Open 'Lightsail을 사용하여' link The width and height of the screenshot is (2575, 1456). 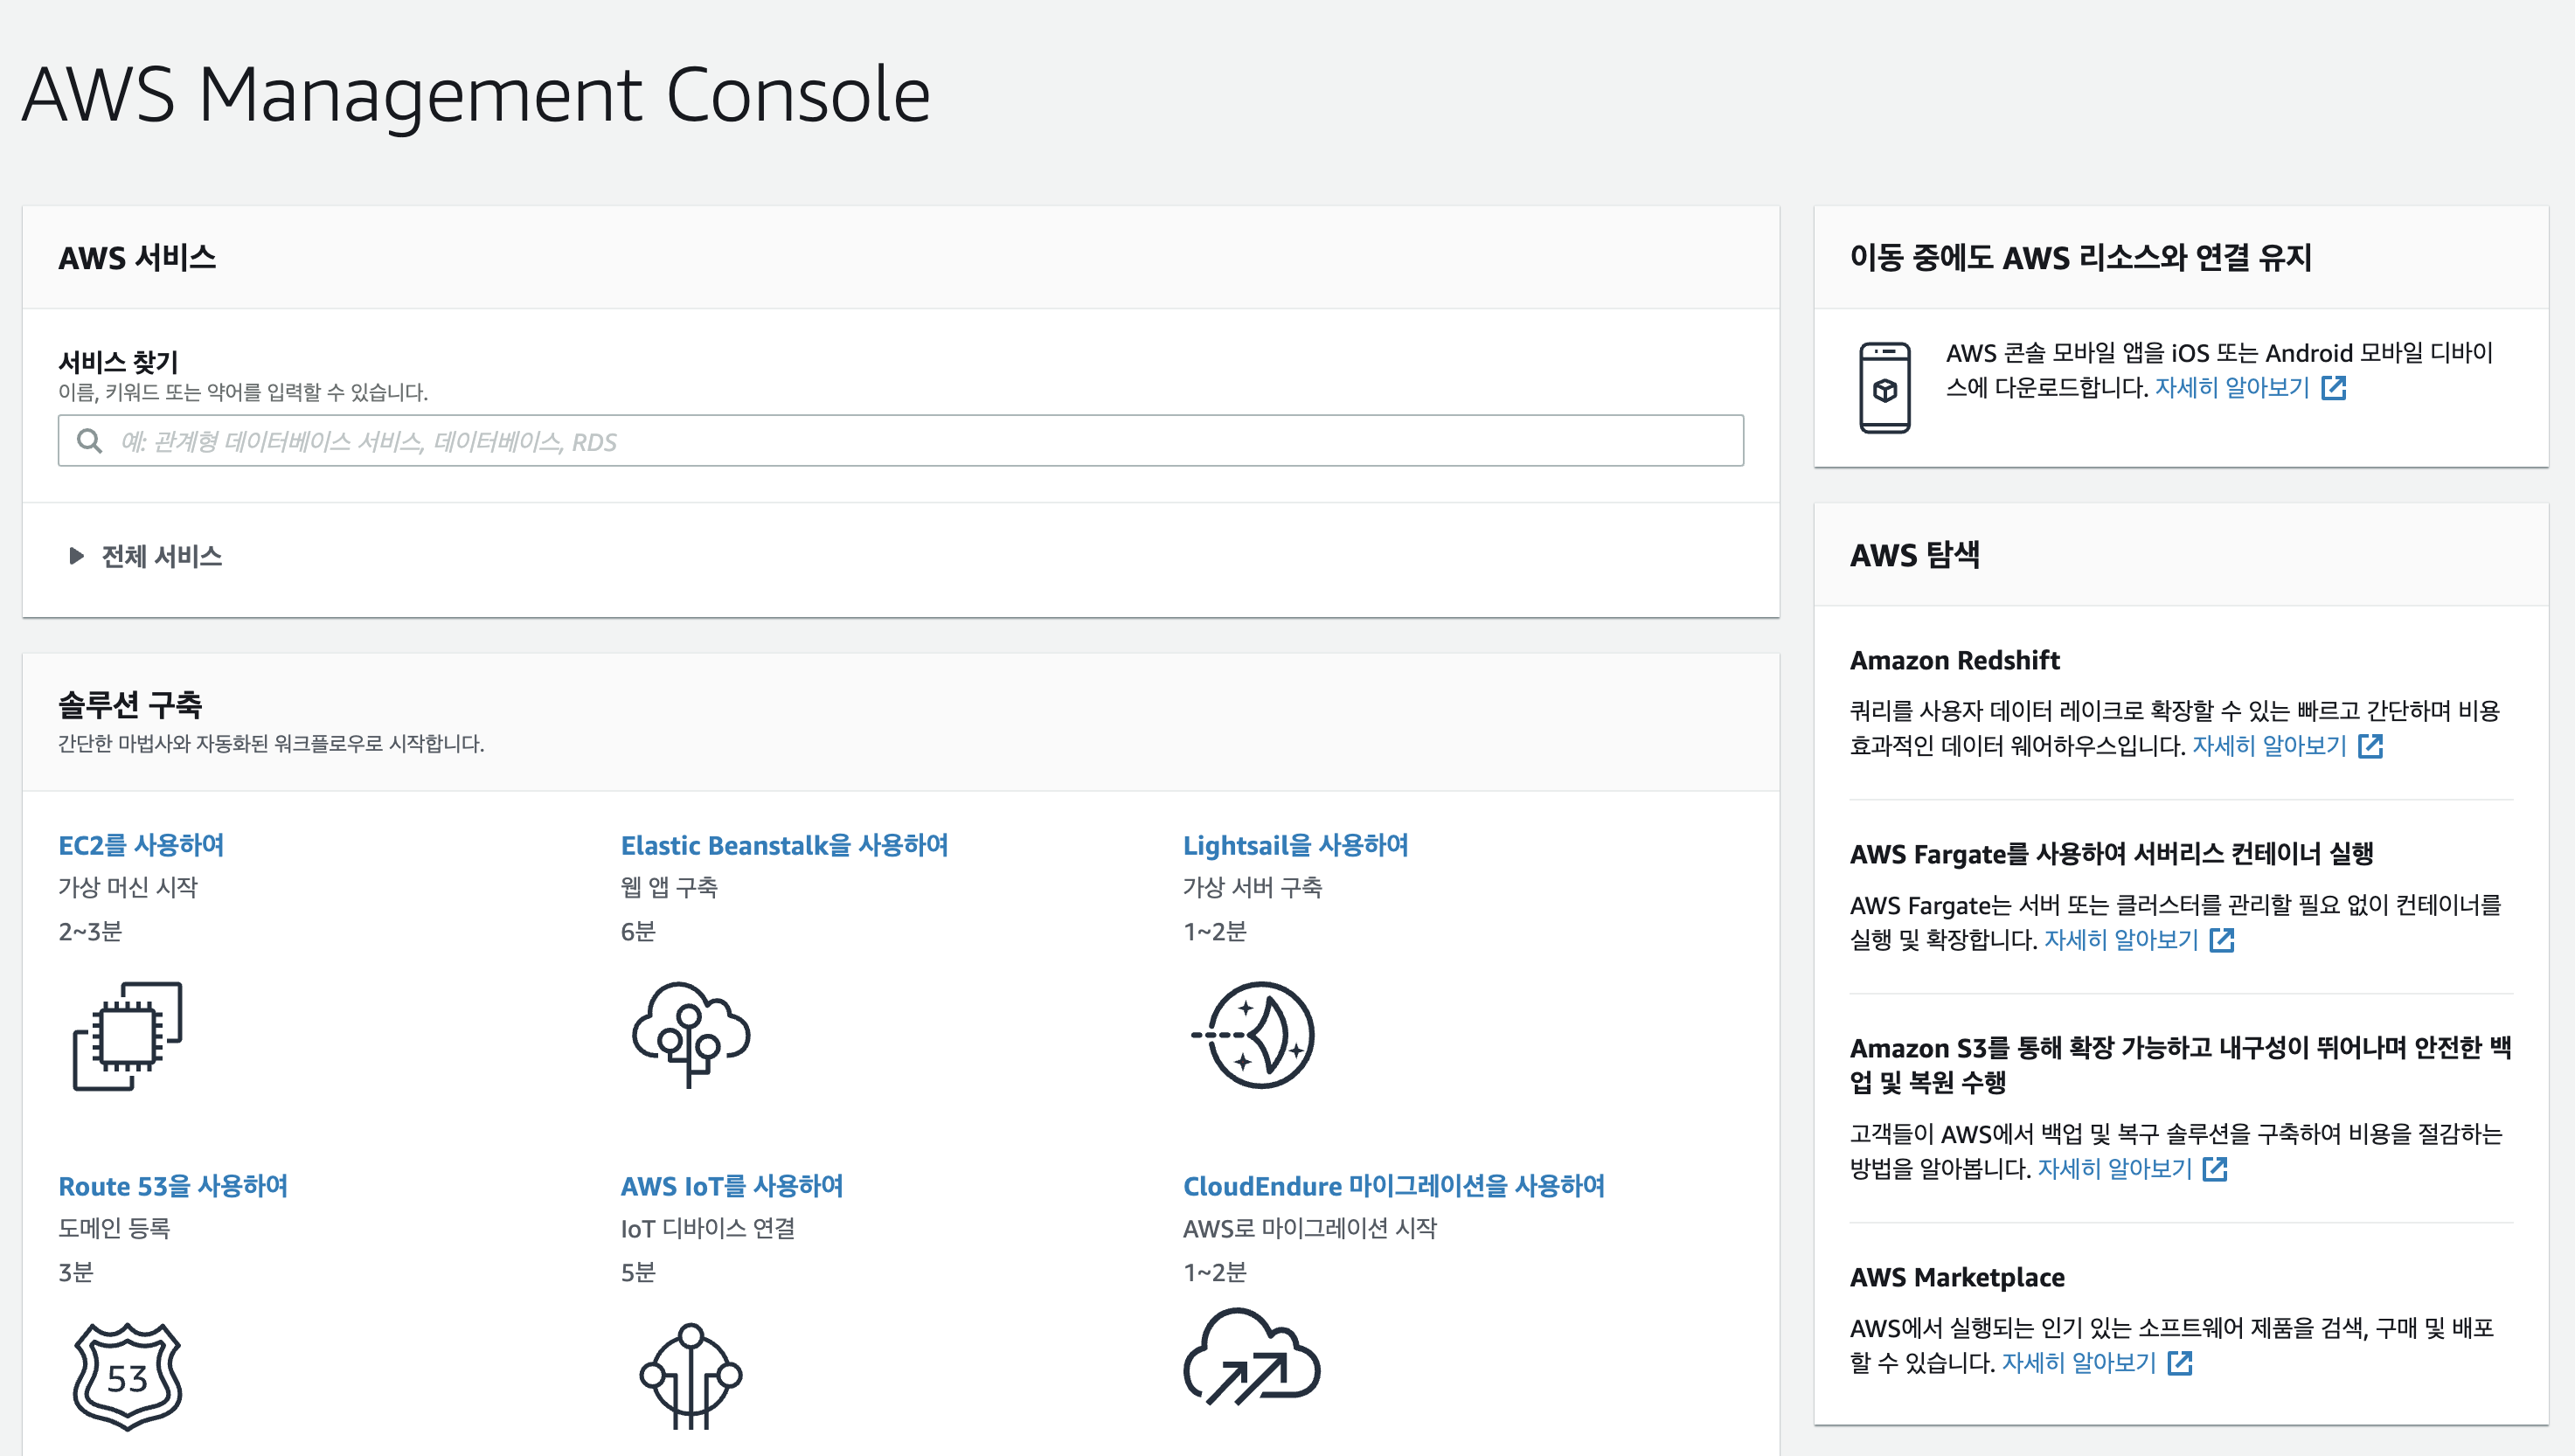(1295, 845)
